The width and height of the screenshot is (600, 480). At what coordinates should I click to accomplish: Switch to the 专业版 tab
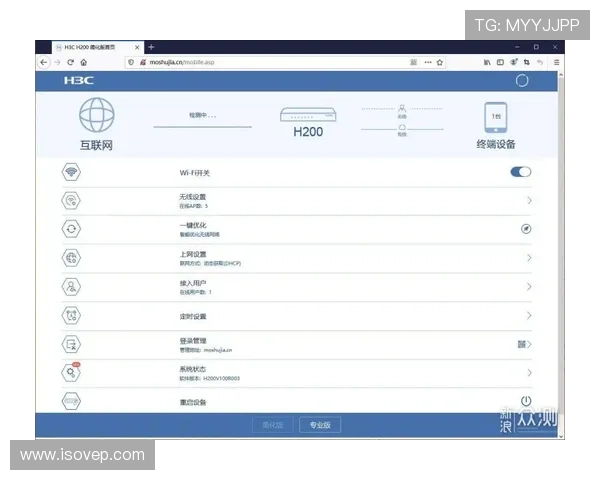tap(320, 425)
